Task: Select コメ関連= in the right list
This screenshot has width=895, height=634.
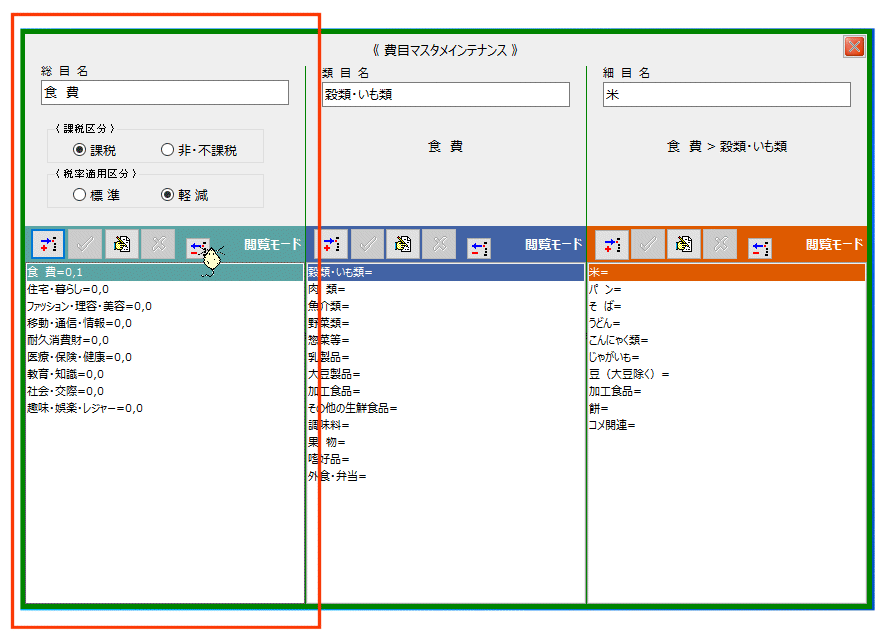Action: pyautogui.click(x=727, y=425)
